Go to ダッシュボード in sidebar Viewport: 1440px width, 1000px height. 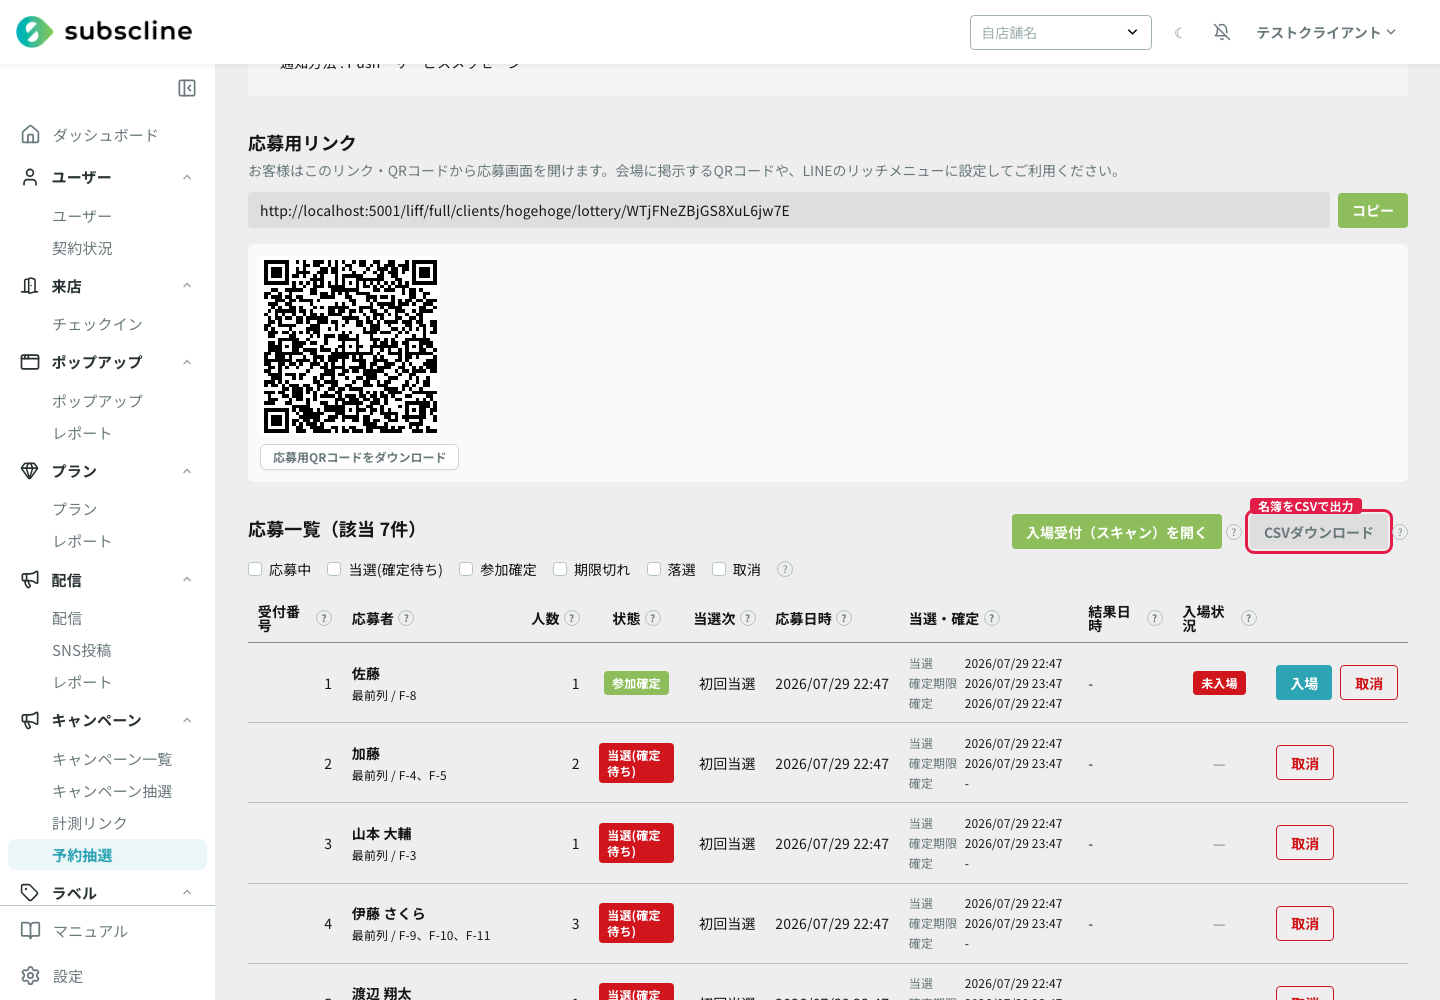[107, 135]
